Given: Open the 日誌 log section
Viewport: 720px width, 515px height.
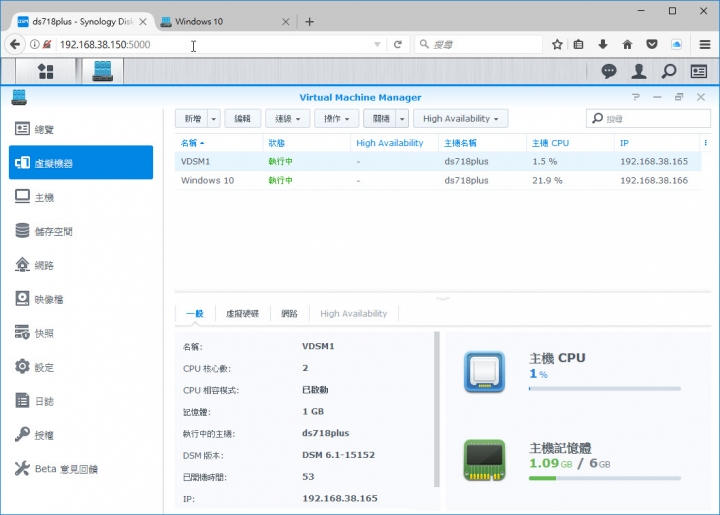Looking at the screenshot, I should 81,401.
